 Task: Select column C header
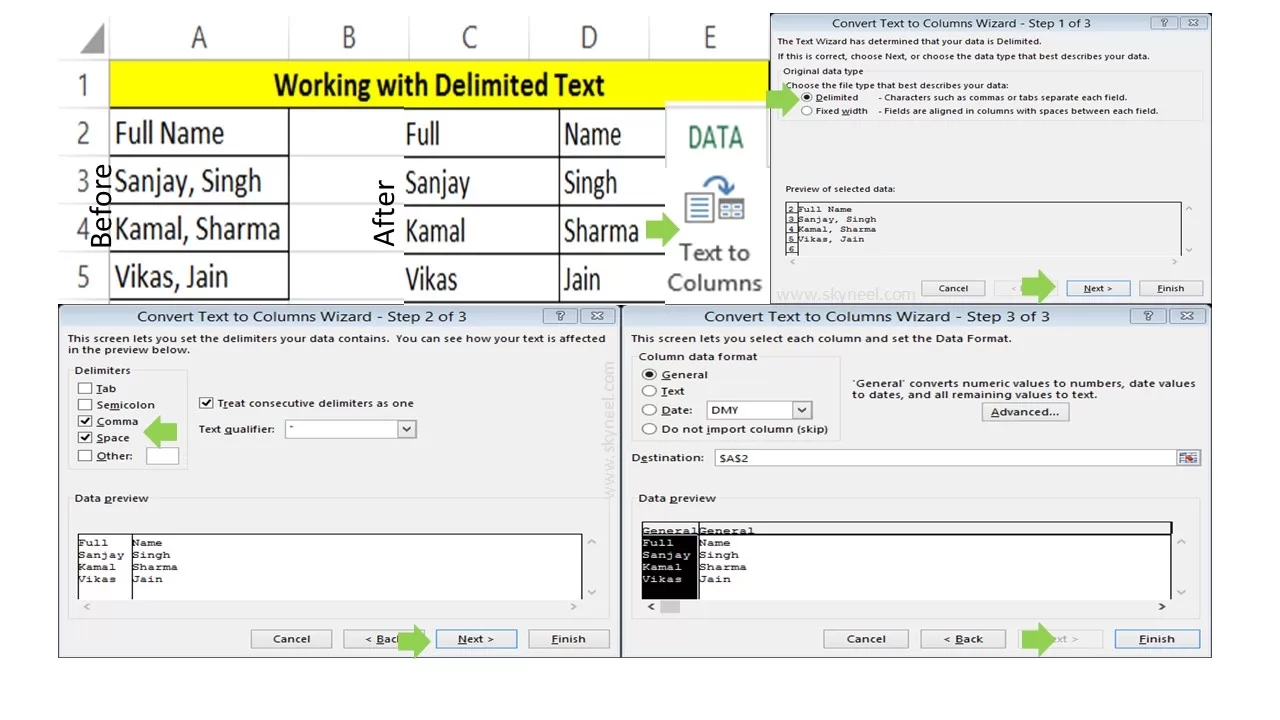pos(468,37)
